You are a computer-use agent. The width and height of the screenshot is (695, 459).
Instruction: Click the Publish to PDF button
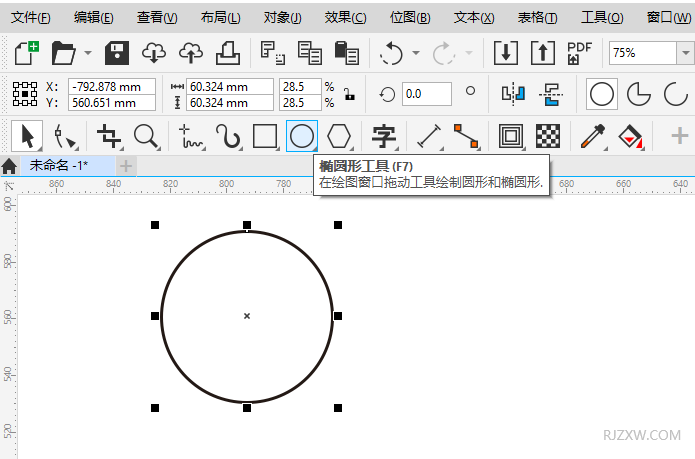(x=579, y=53)
